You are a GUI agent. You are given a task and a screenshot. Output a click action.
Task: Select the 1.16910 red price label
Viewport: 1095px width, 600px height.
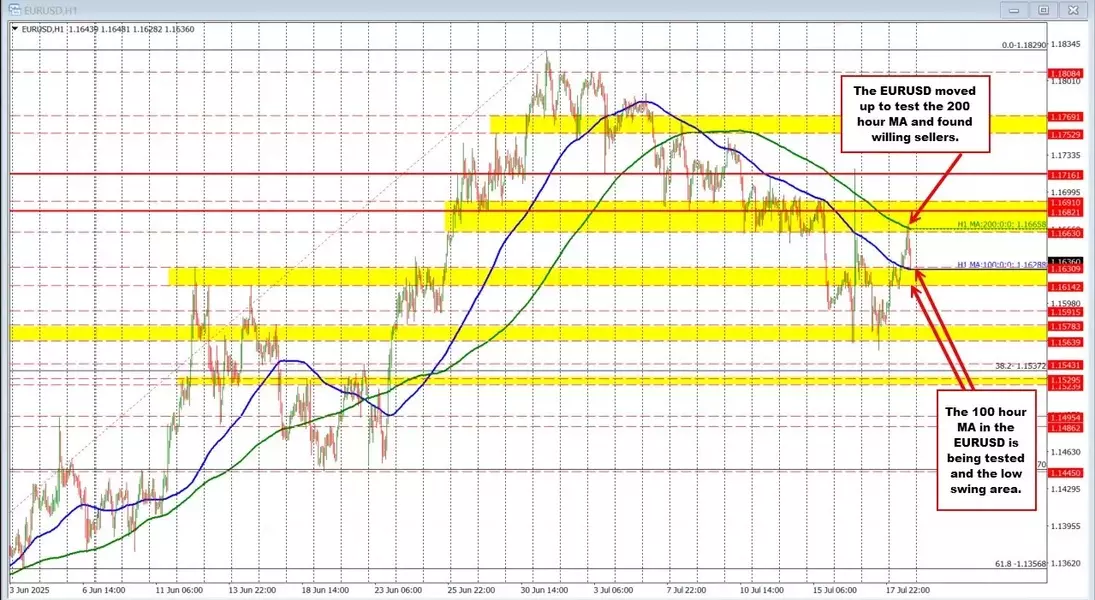click(1066, 203)
